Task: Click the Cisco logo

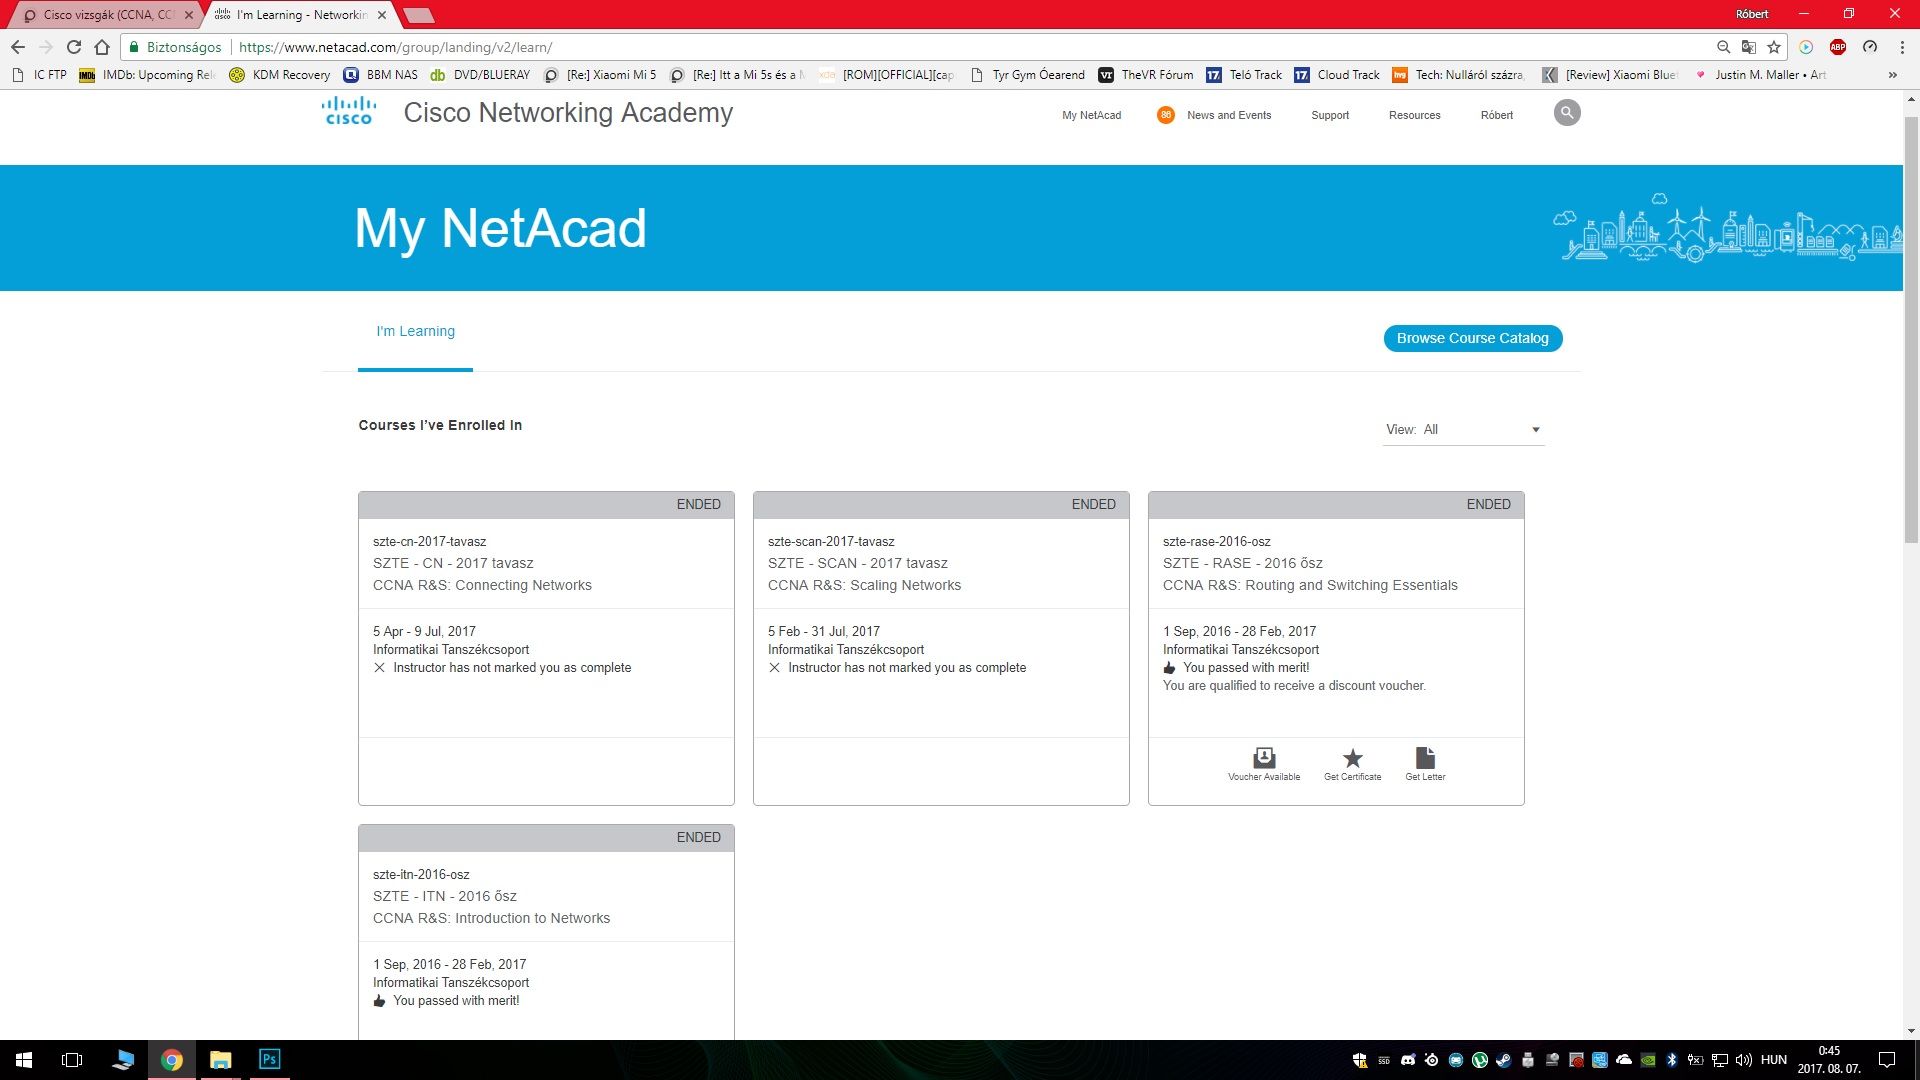Action: 349,111
